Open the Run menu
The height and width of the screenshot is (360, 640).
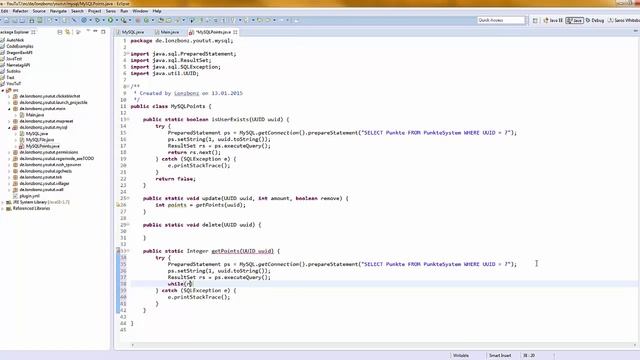[x=124, y=11]
